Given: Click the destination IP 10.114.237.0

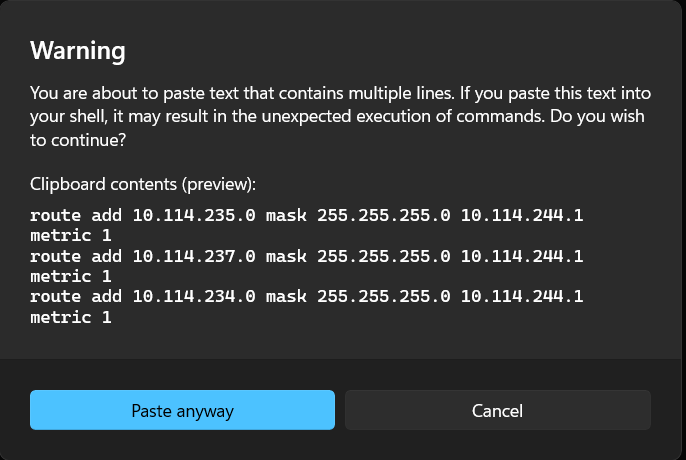Looking at the screenshot, I should (193, 256).
